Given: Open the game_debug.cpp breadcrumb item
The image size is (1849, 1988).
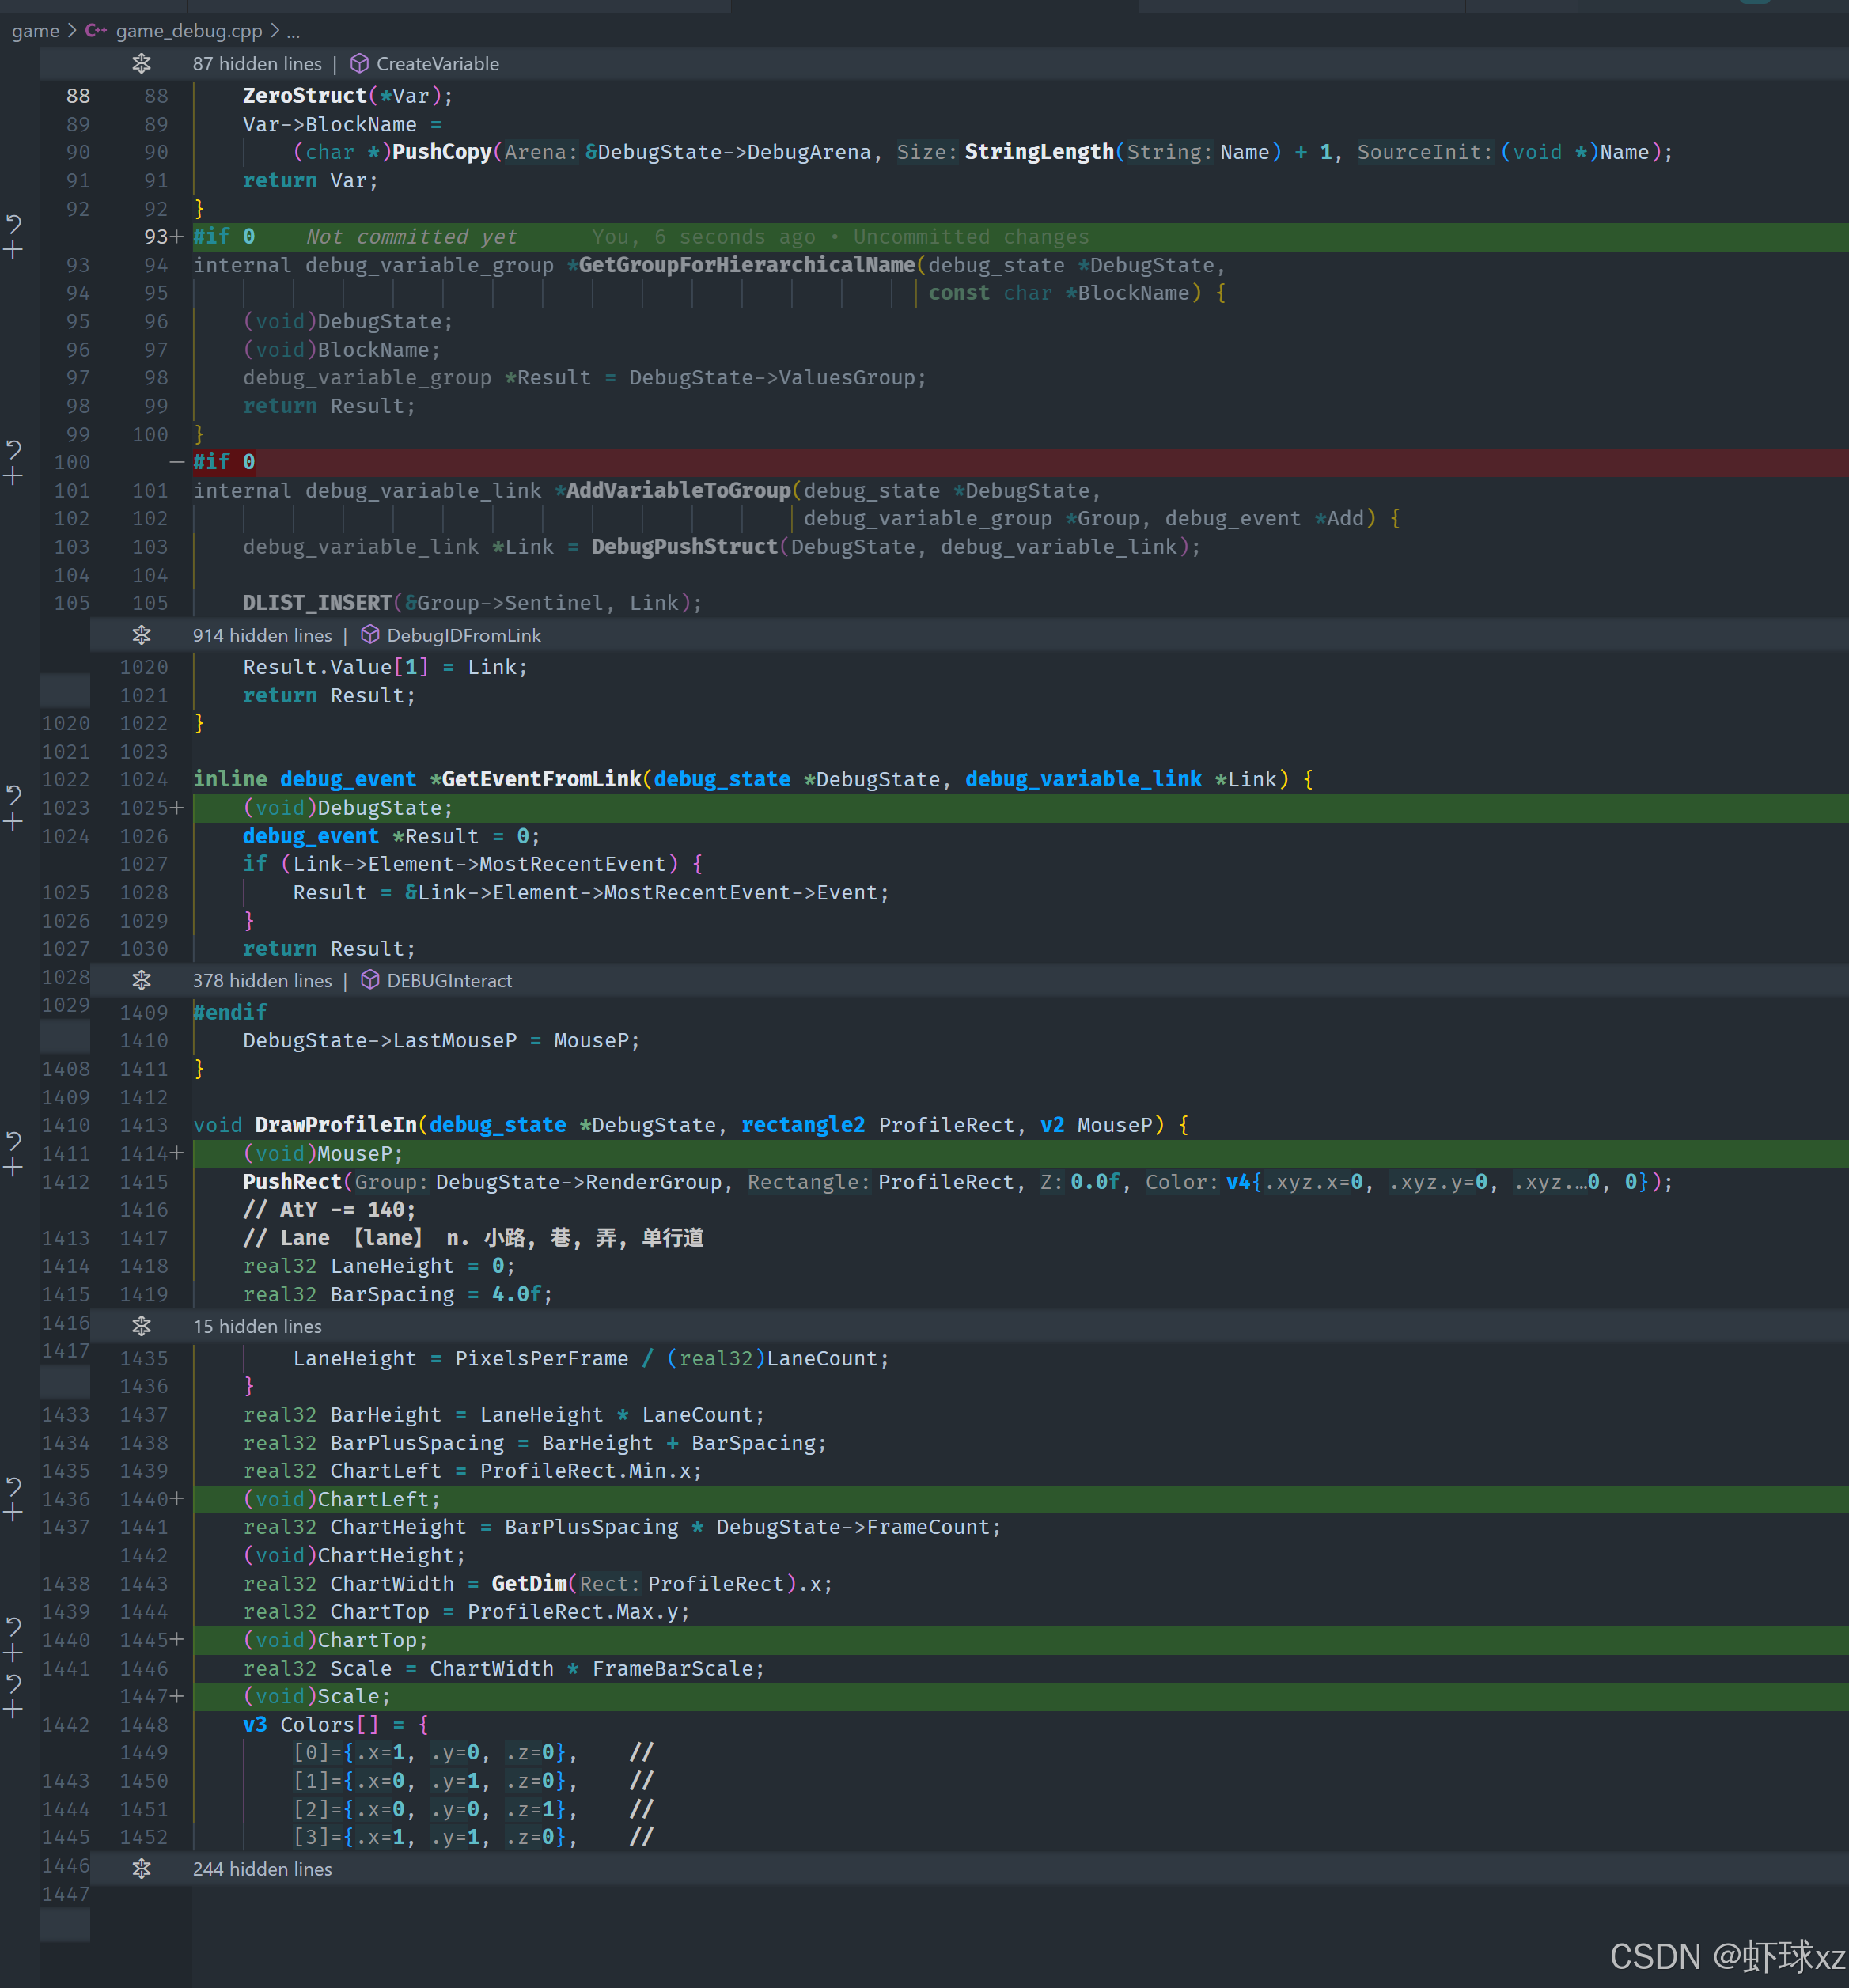Looking at the screenshot, I should pos(188,31).
